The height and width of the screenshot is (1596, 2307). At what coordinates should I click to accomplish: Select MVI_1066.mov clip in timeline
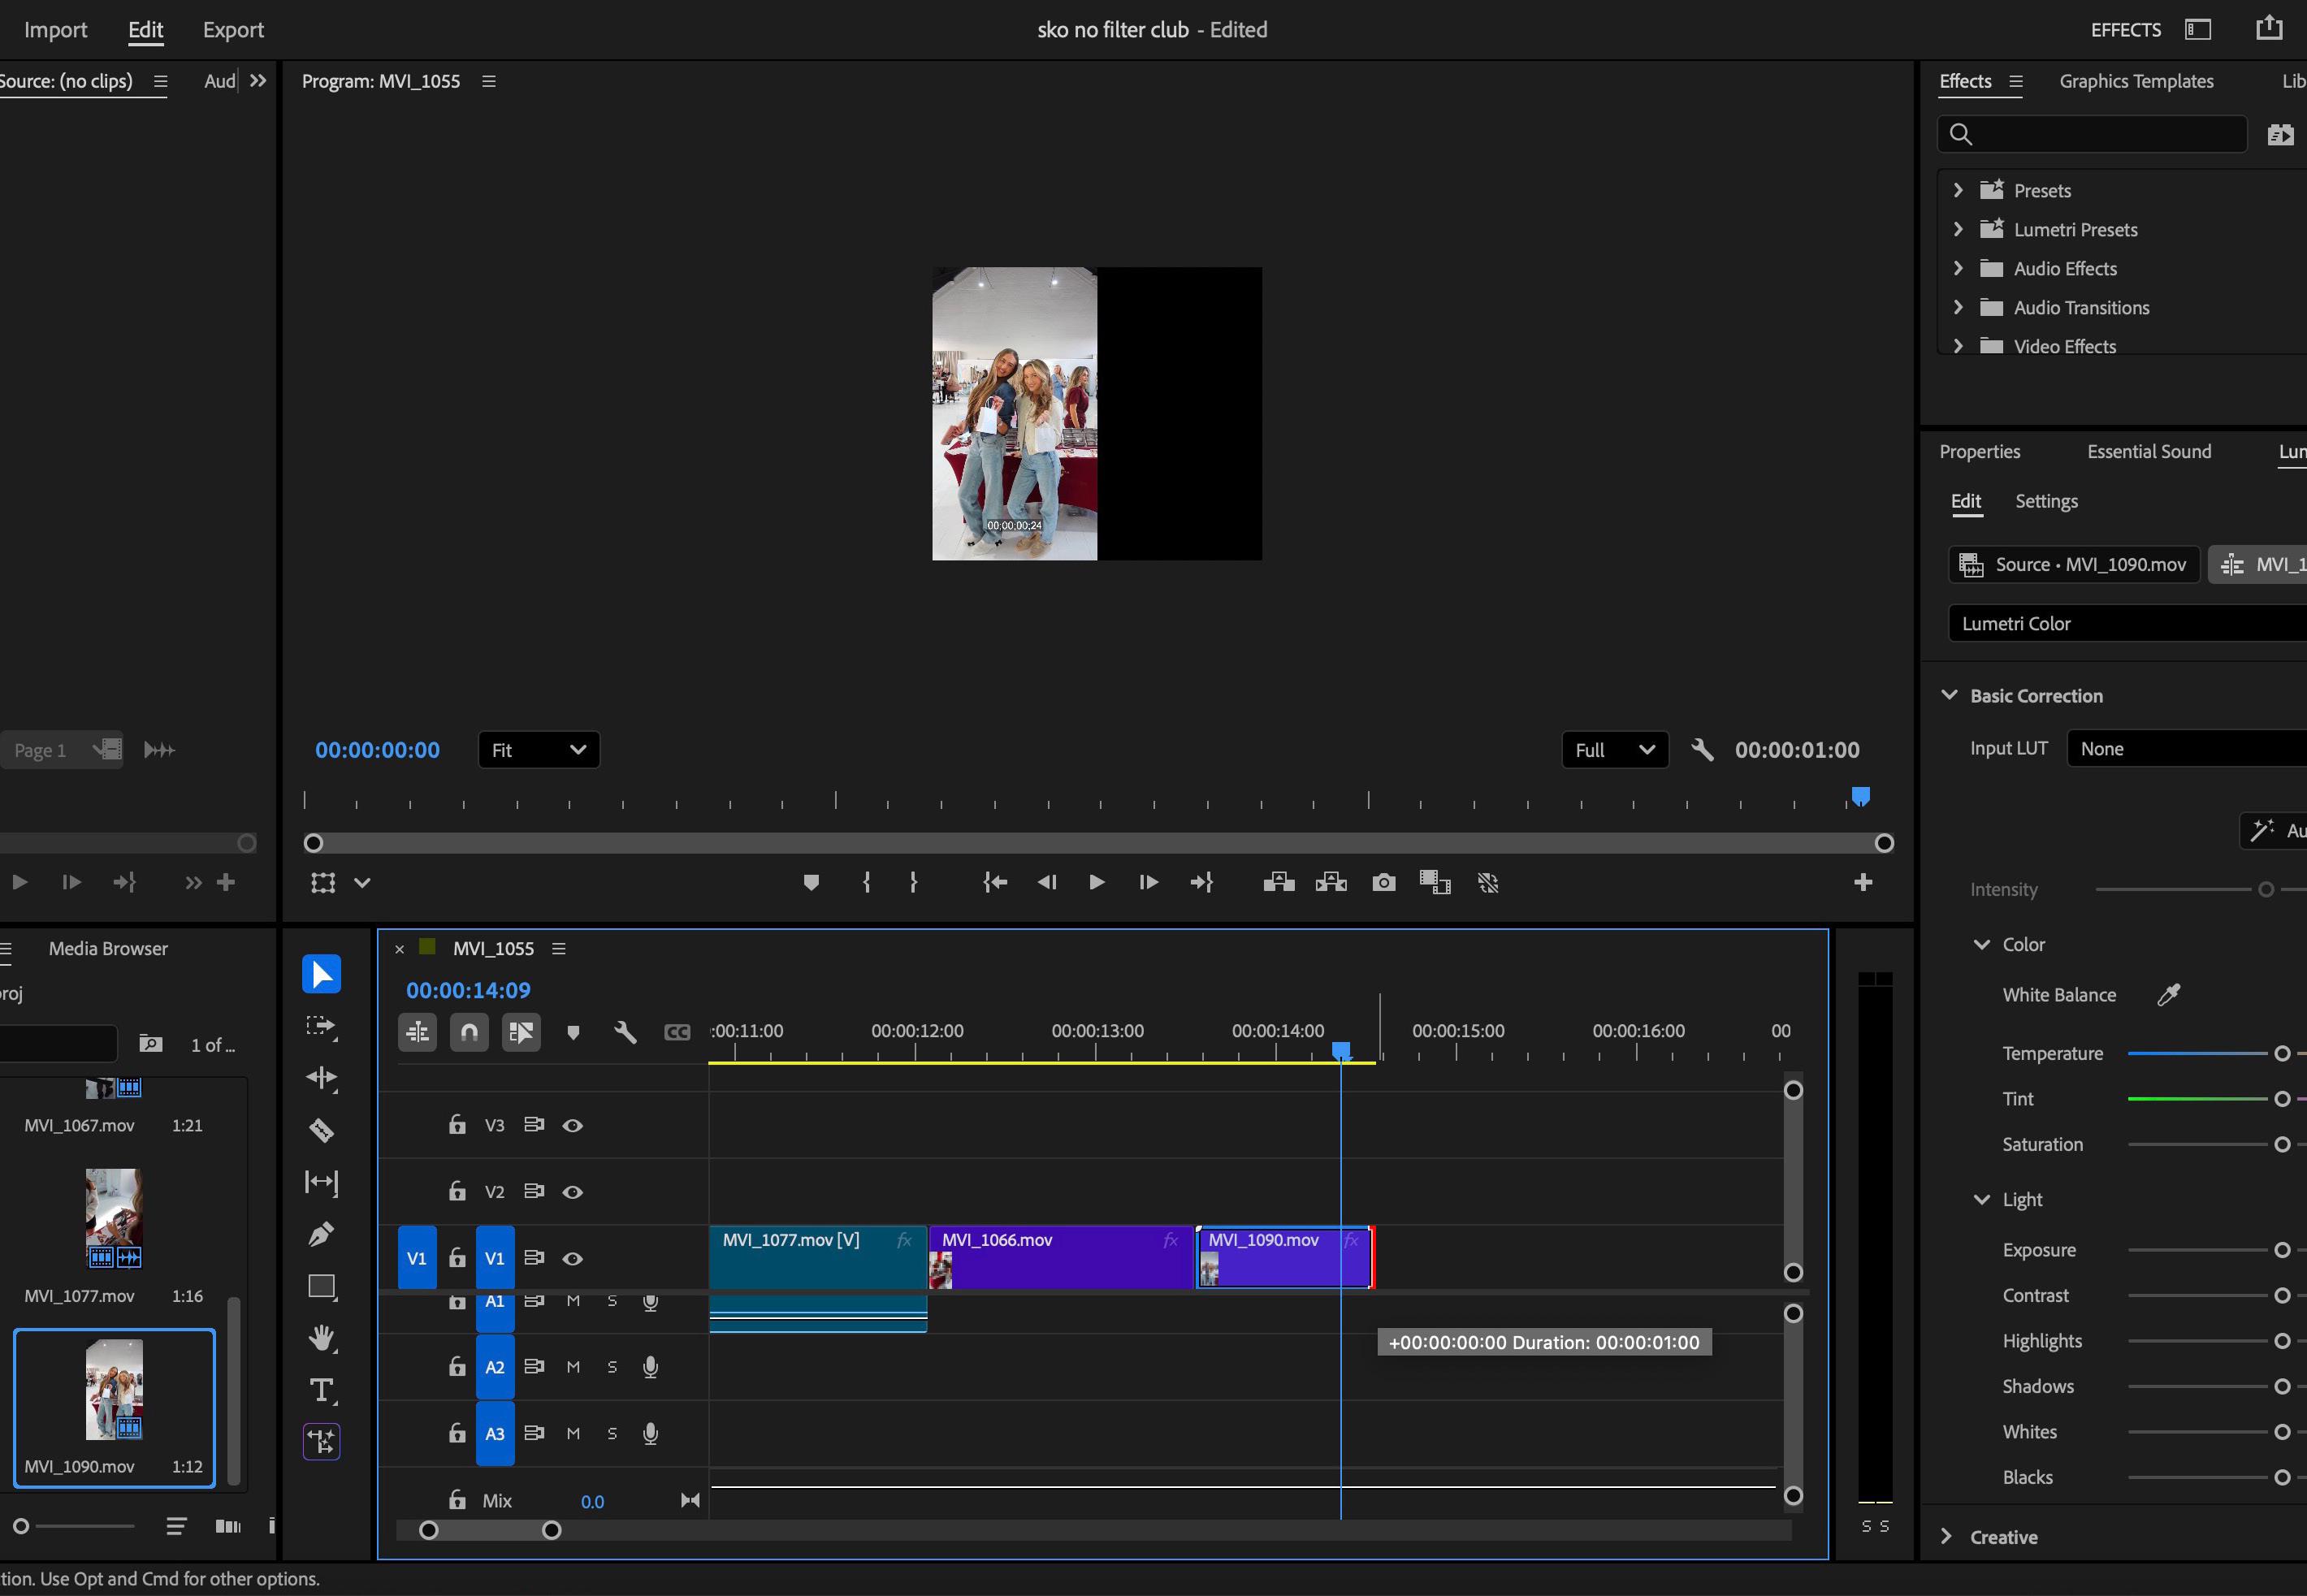pyautogui.click(x=1060, y=1258)
